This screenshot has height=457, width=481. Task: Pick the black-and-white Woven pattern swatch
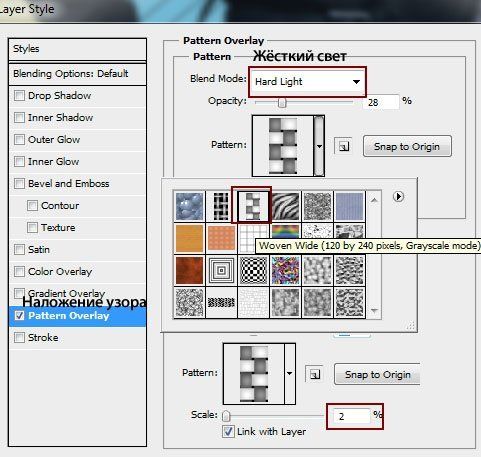(221, 206)
